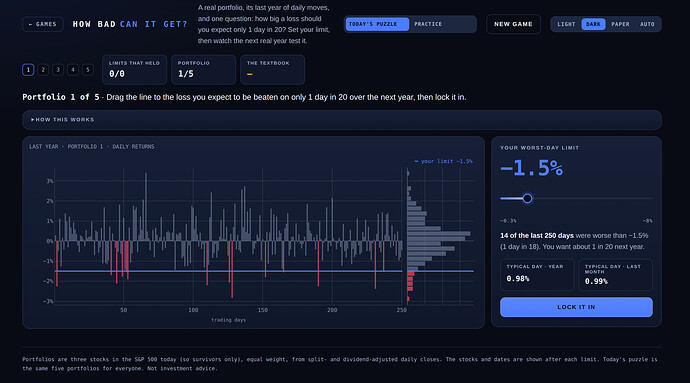Click the Typical Day Last Month 0.99% card
Screen dimensions: 690x383
click(x=615, y=275)
